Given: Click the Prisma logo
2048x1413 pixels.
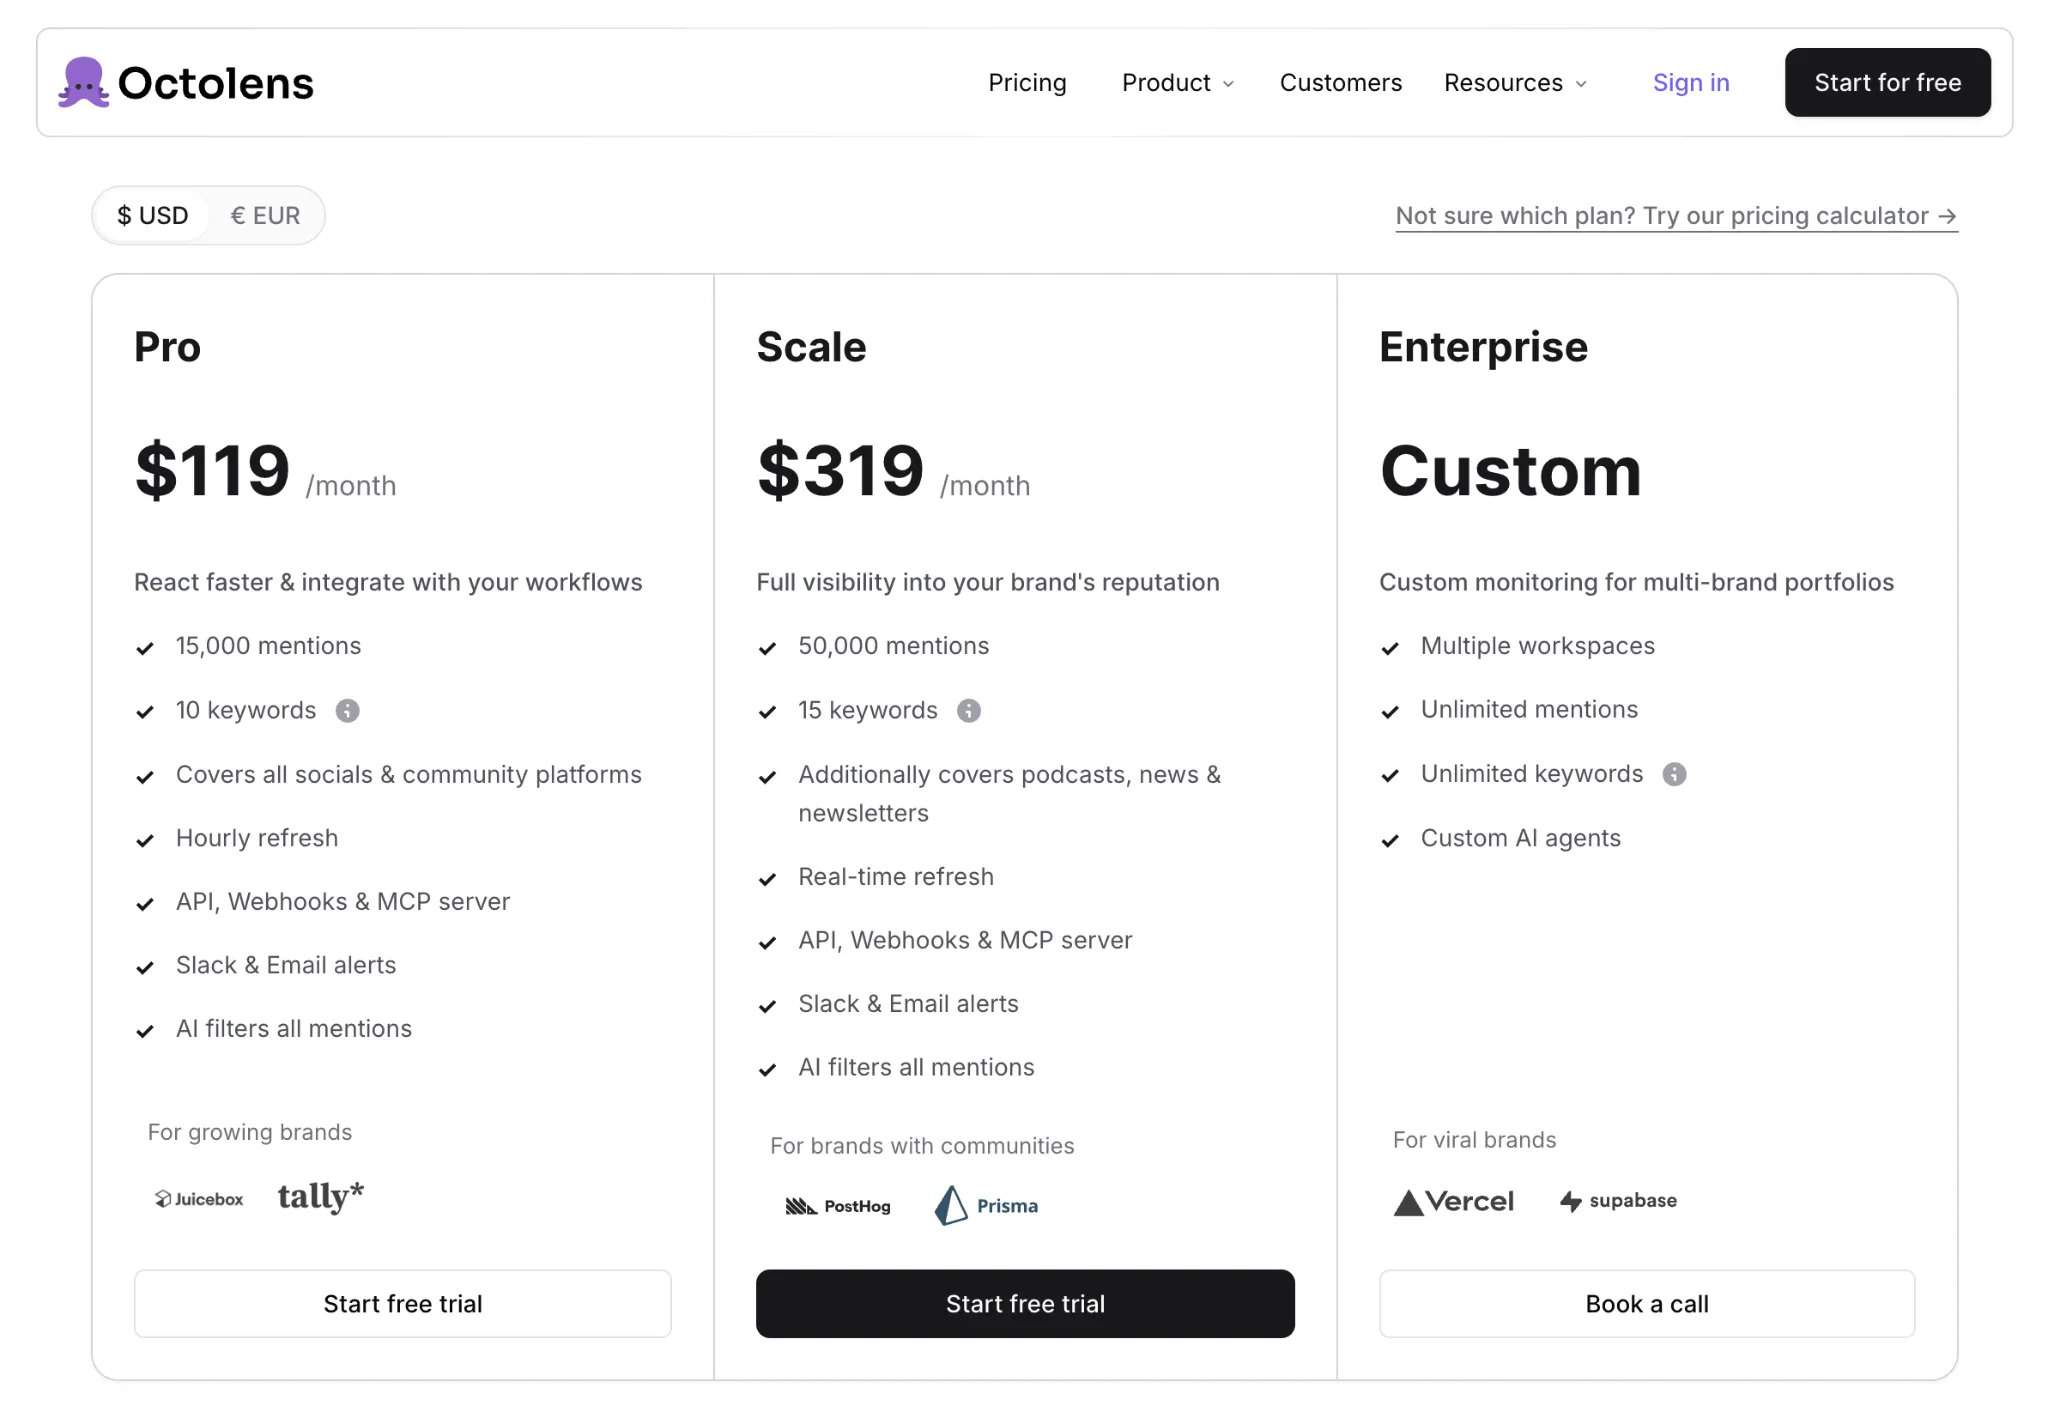Looking at the screenshot, I should click(987, 1205).
